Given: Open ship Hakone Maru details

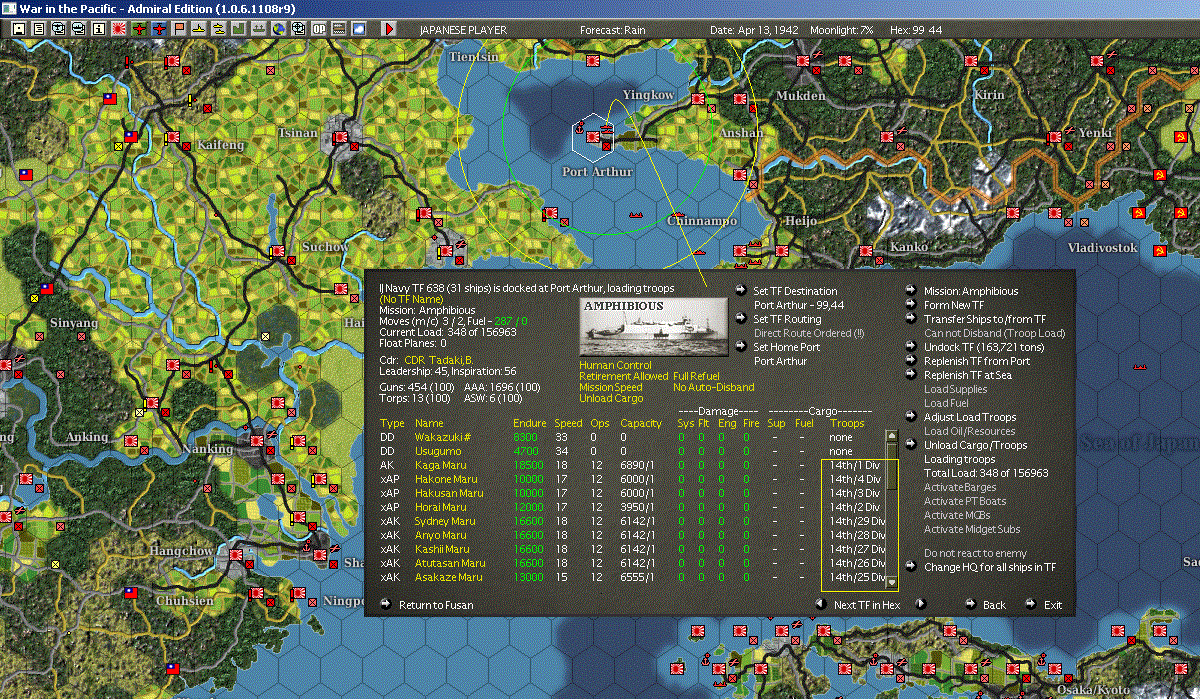Looking at the screenshot, I should coord(447,479).
